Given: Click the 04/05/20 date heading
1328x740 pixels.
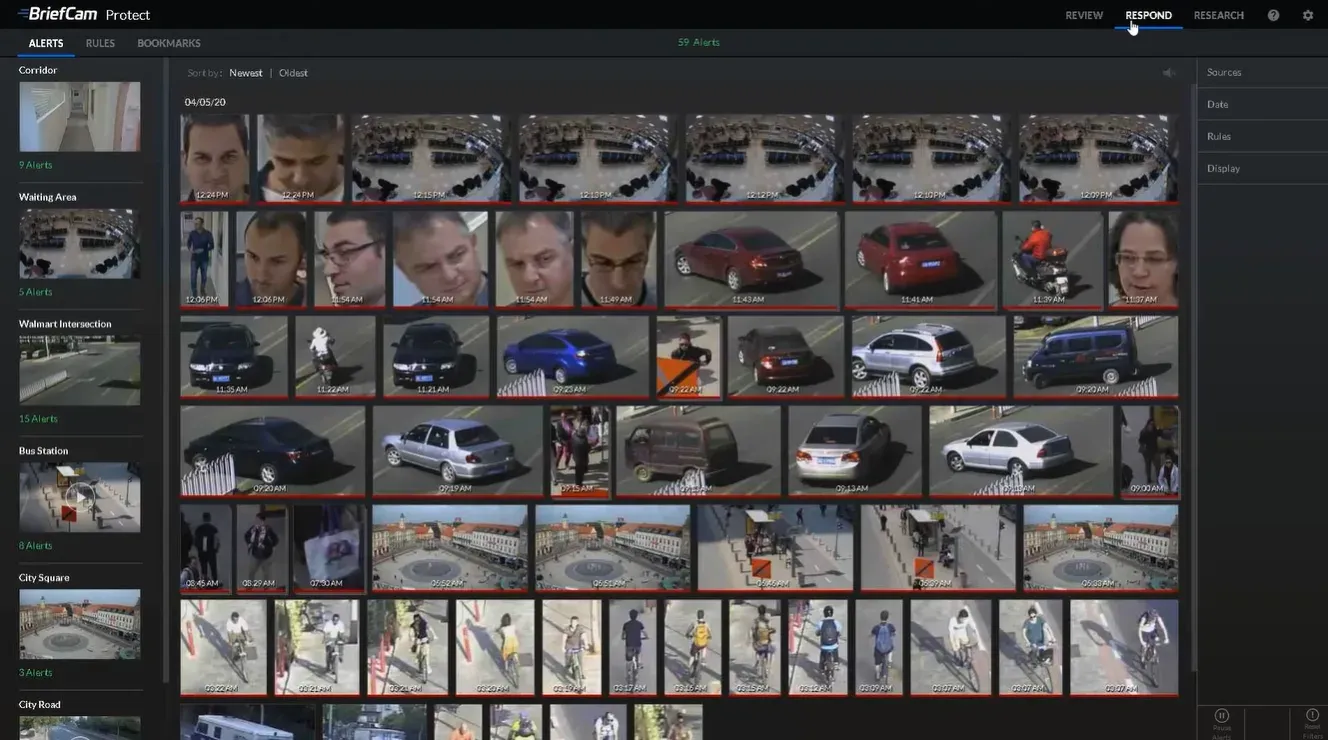Looking at the screenshot, I should coord(205,102).
